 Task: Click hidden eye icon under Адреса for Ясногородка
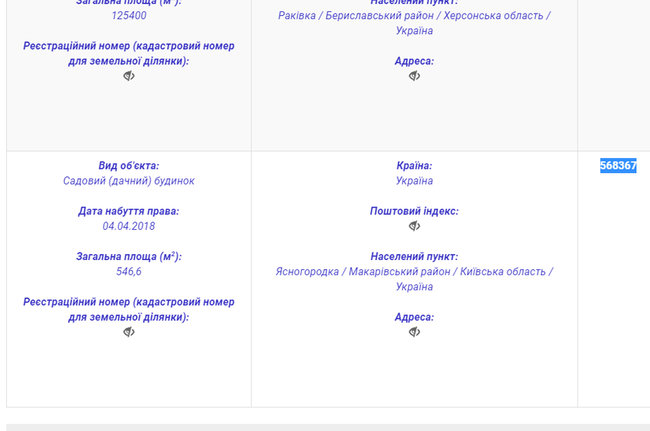point(414,332)
